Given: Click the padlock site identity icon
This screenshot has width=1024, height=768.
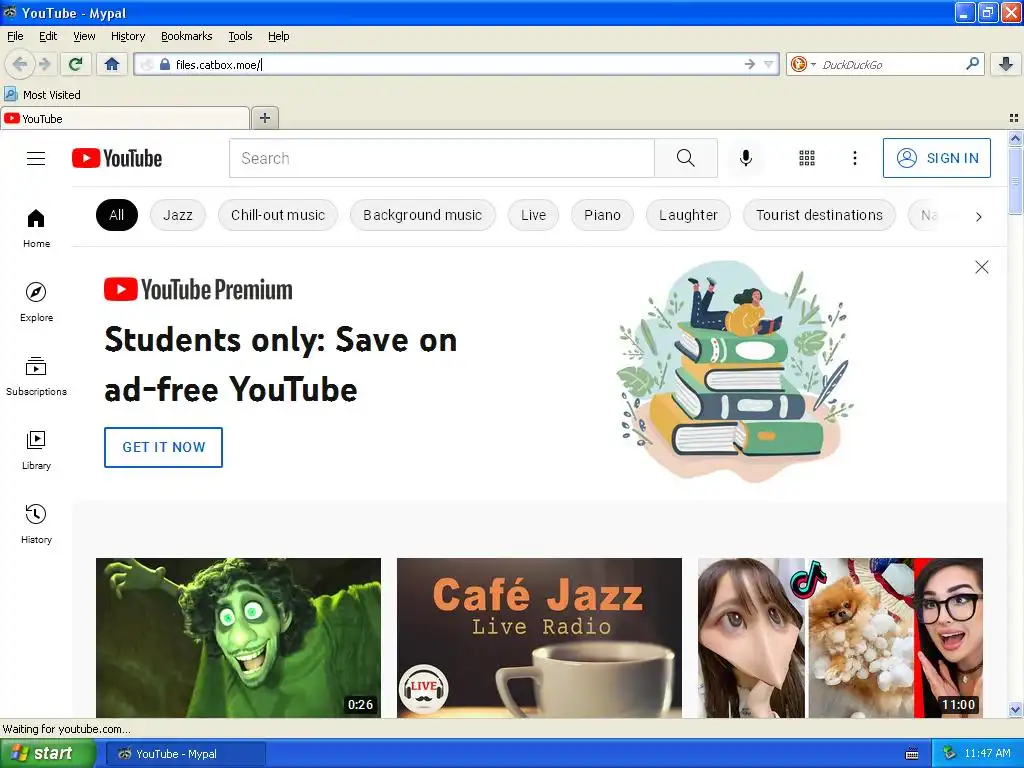Looking at the screenshot, I should (165, 64).
